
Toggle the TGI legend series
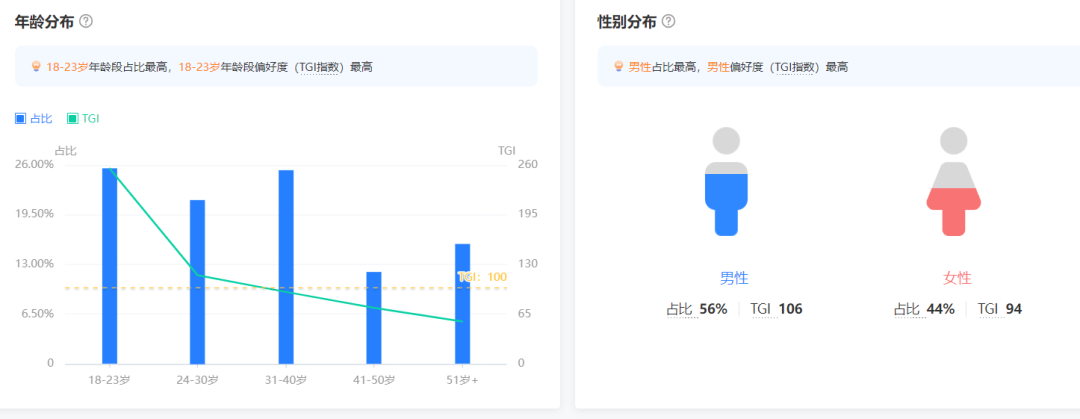[x=83, y=119]
